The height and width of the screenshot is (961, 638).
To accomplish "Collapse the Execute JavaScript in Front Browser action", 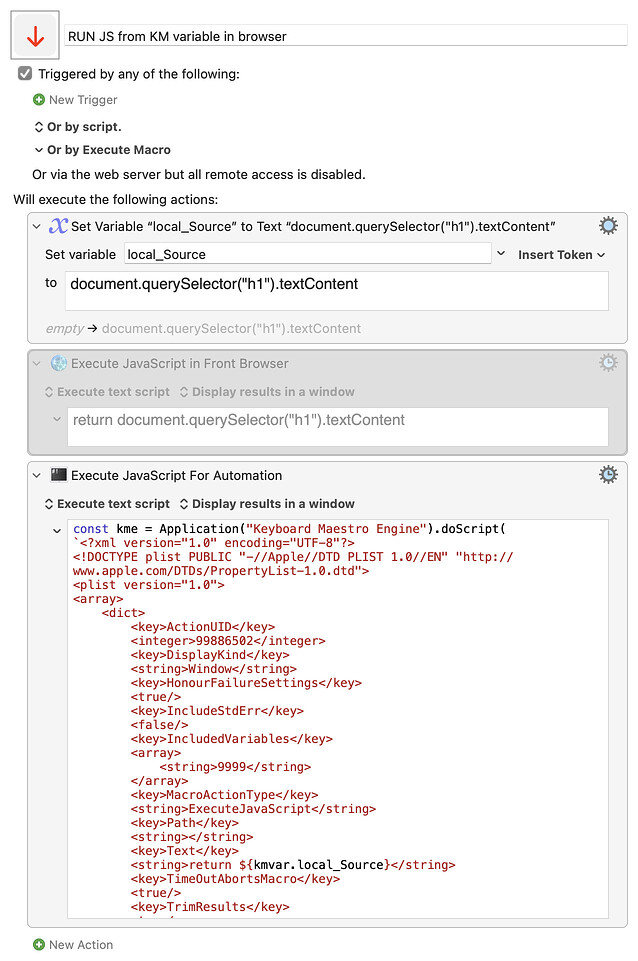I will pos(37,363).
